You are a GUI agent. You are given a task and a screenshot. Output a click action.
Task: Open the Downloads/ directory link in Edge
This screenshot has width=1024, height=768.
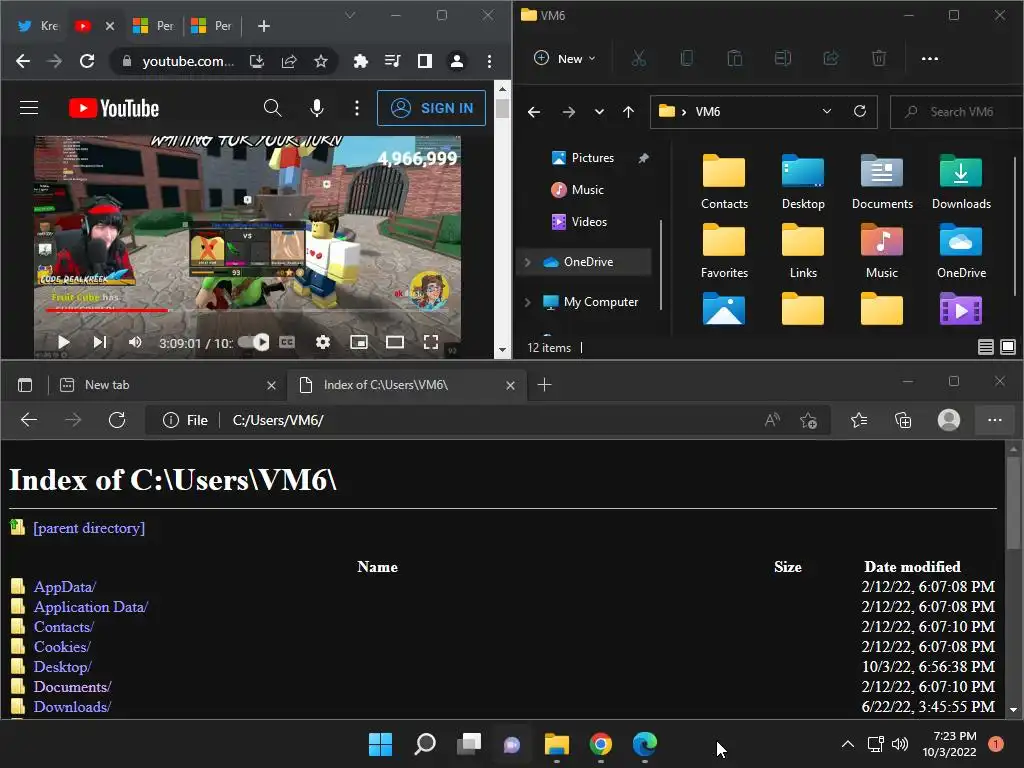pyautogui.click(x=72, y=707)
